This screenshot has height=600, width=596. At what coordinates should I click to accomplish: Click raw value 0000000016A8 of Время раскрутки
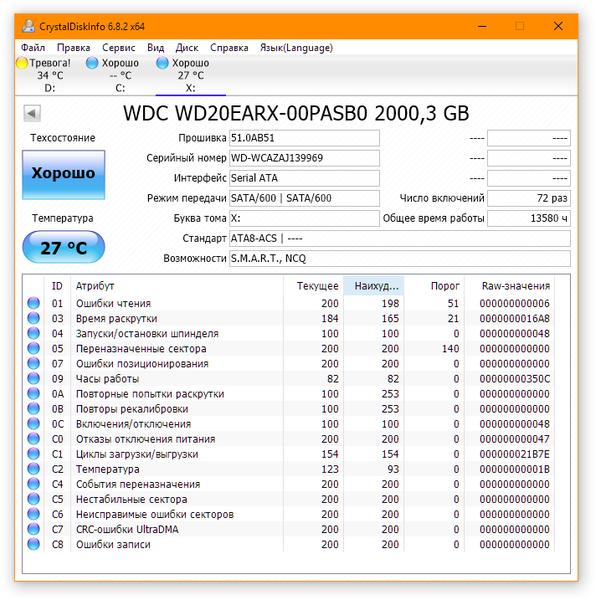pyautogui.click(x=515, y=318)
